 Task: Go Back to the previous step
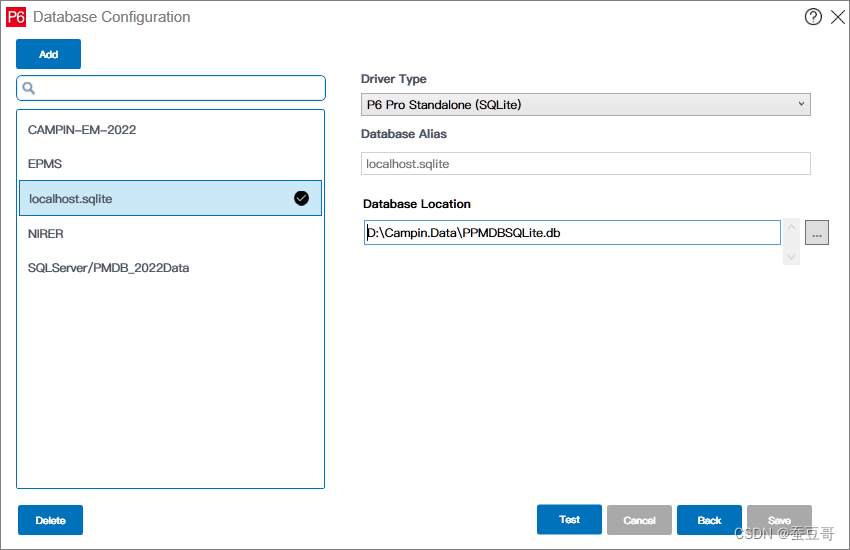click(709, 520)
